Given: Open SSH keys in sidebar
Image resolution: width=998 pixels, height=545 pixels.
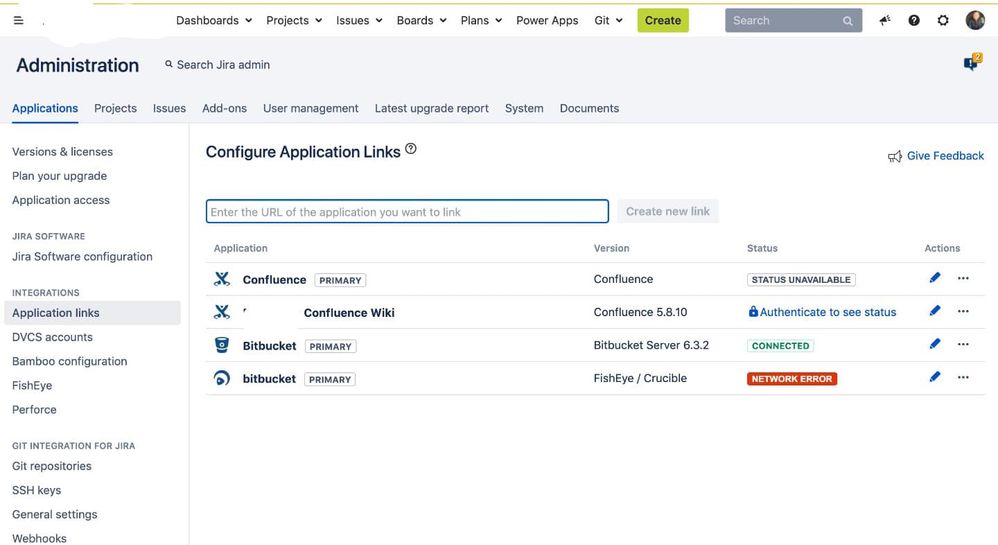Looking at the screenshot, I should 36,490.
